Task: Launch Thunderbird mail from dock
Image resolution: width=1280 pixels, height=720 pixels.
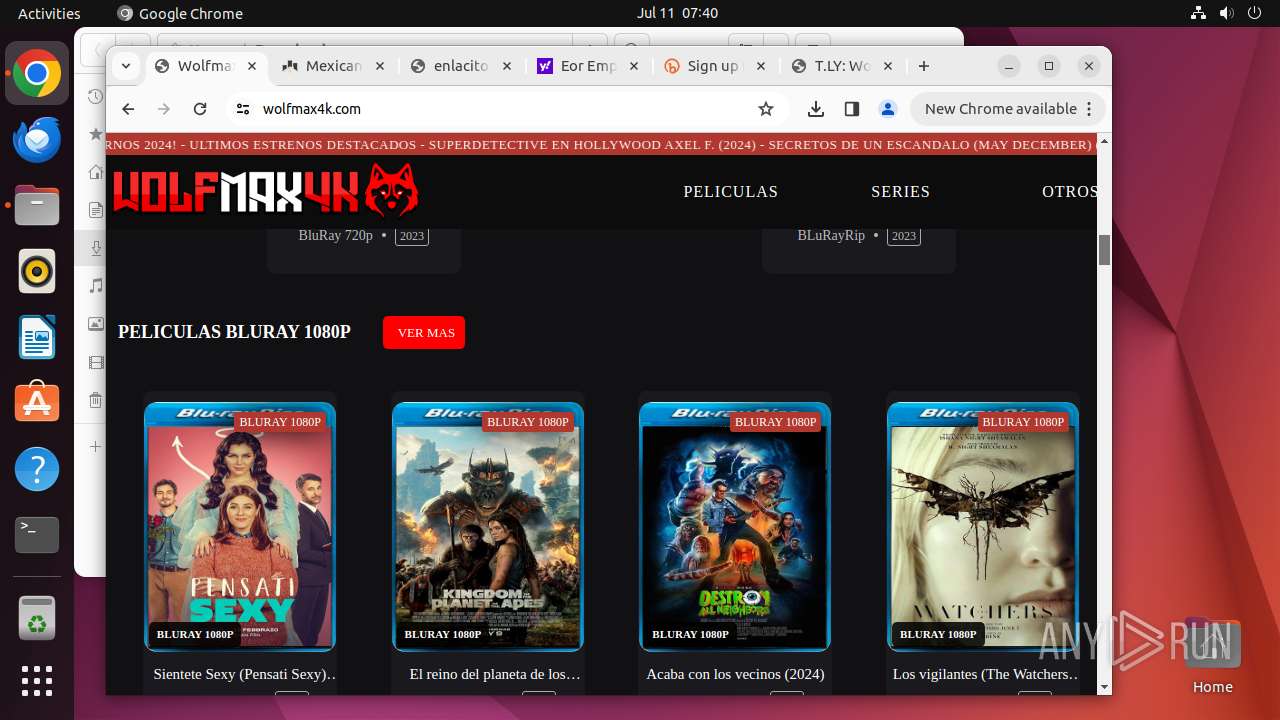Action: pos(37,140)
